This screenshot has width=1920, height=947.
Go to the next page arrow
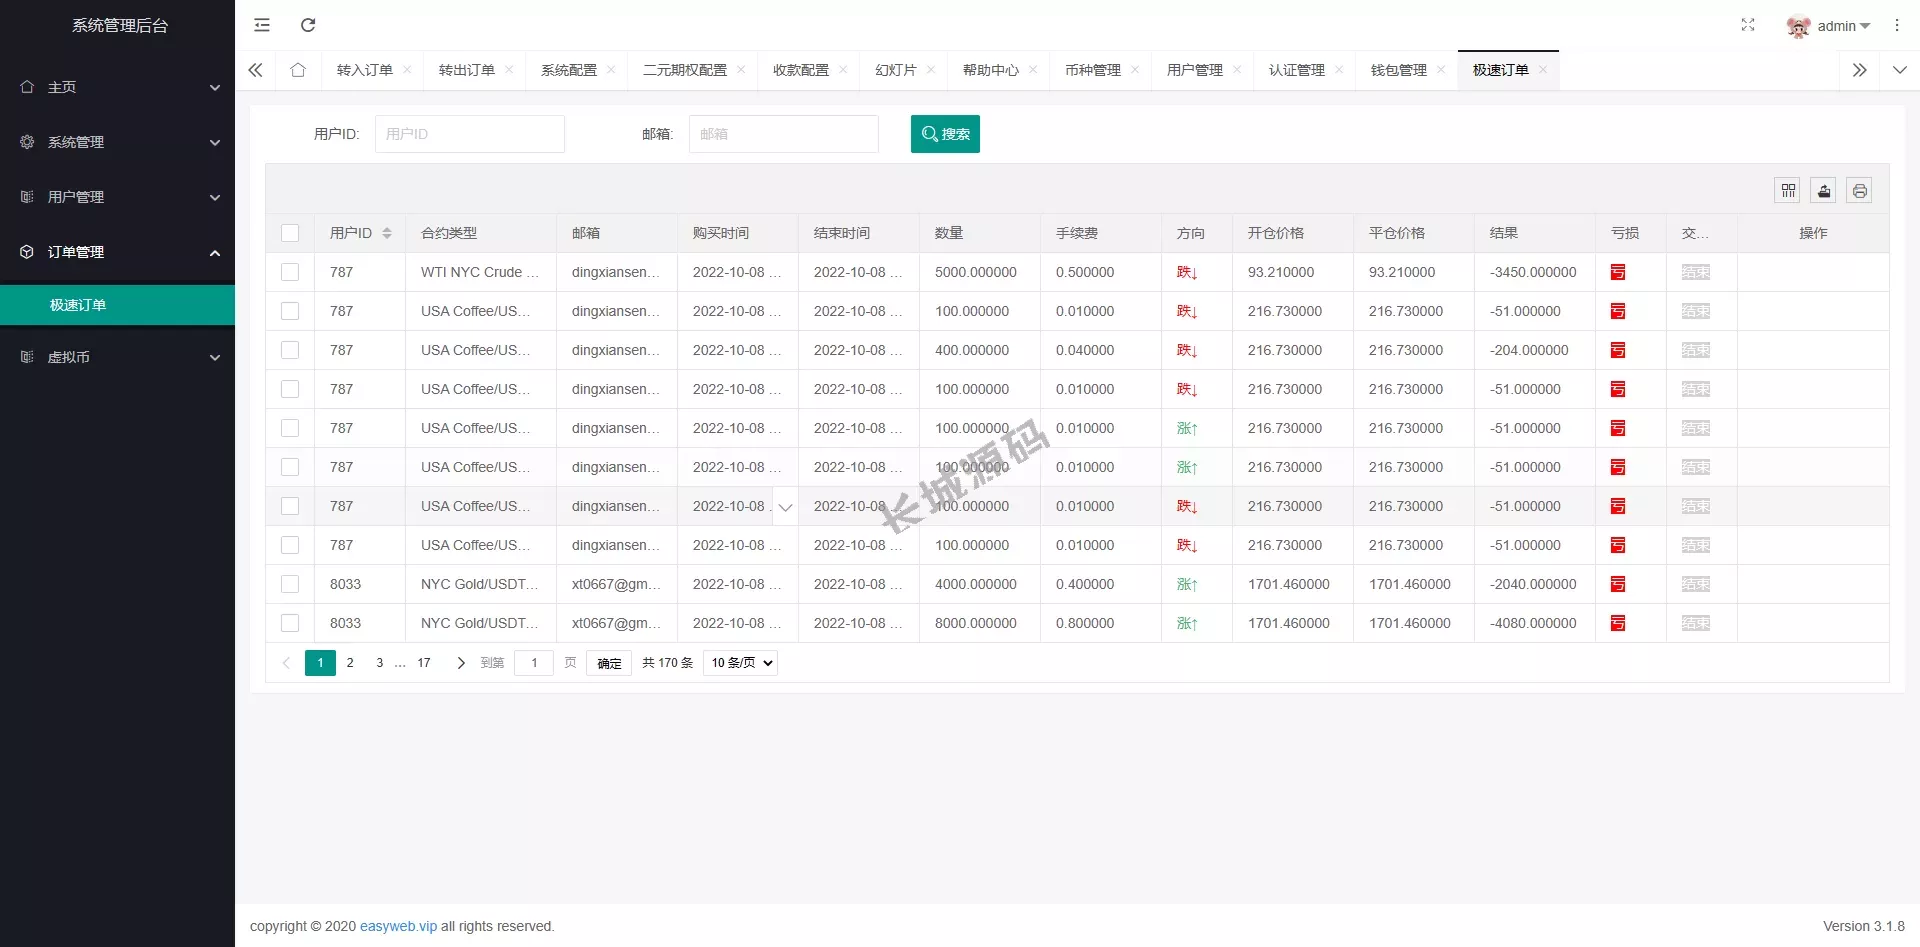[461, 663]
